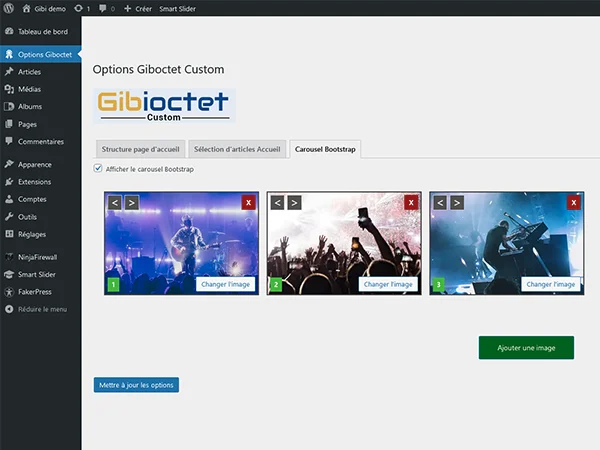
Task: Click Mettre à jour les options
Action: tap(136, 385)
